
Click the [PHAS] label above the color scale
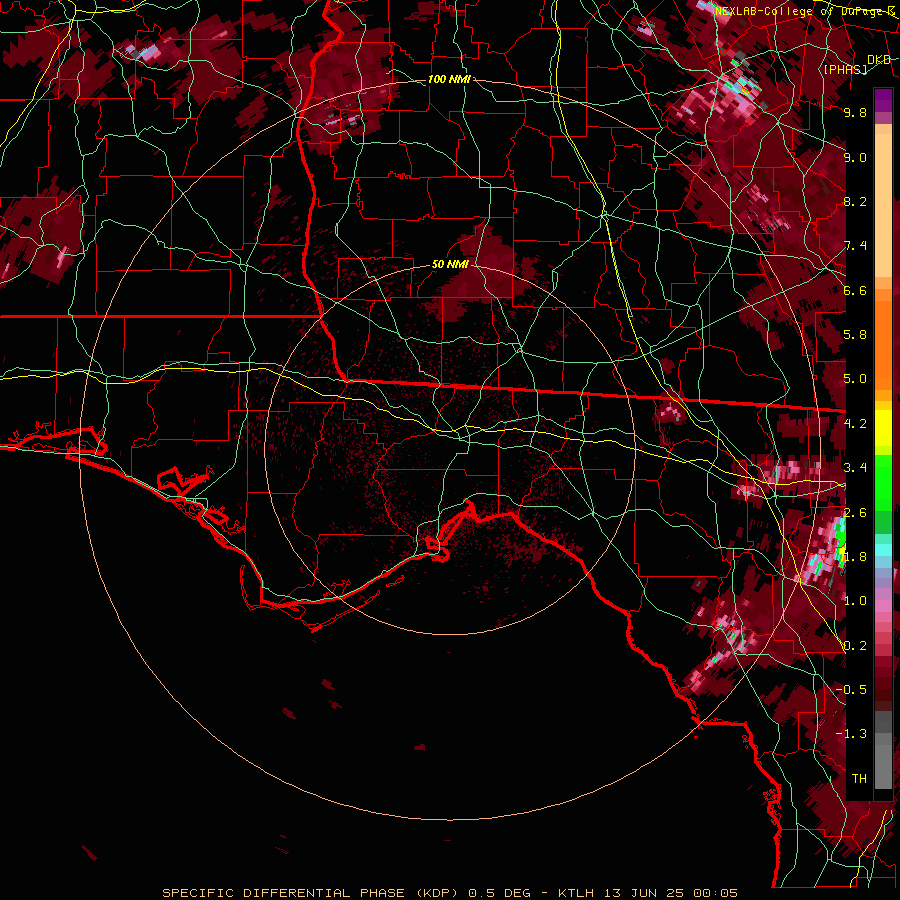point(845,69)
